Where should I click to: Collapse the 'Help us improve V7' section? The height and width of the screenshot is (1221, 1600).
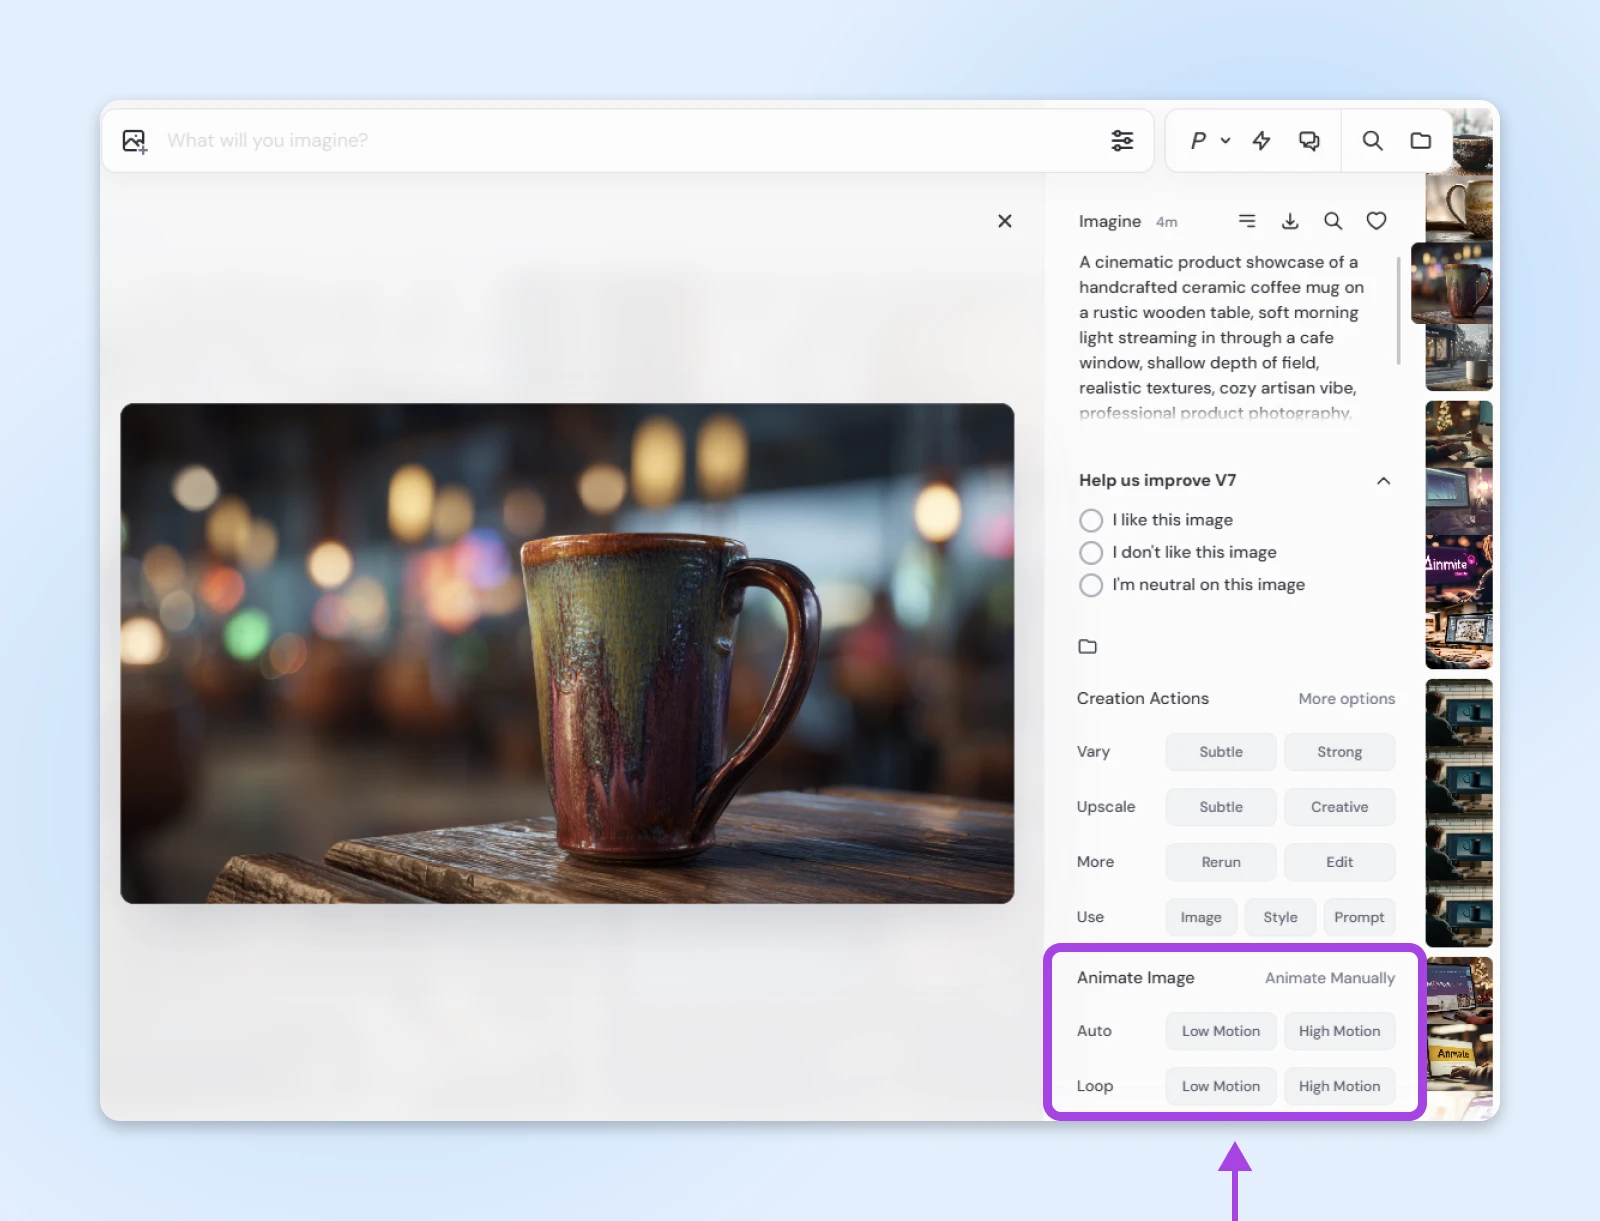tap(1383, 481)
